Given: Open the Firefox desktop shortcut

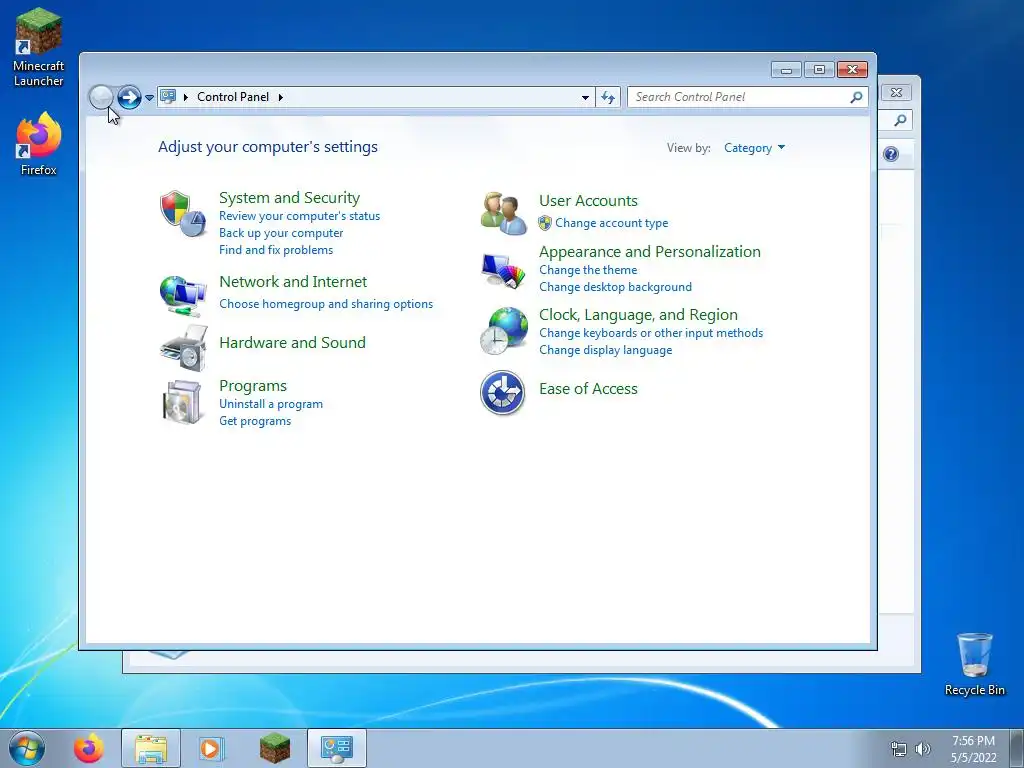Looking at the screenshot, I should [39, 144].
